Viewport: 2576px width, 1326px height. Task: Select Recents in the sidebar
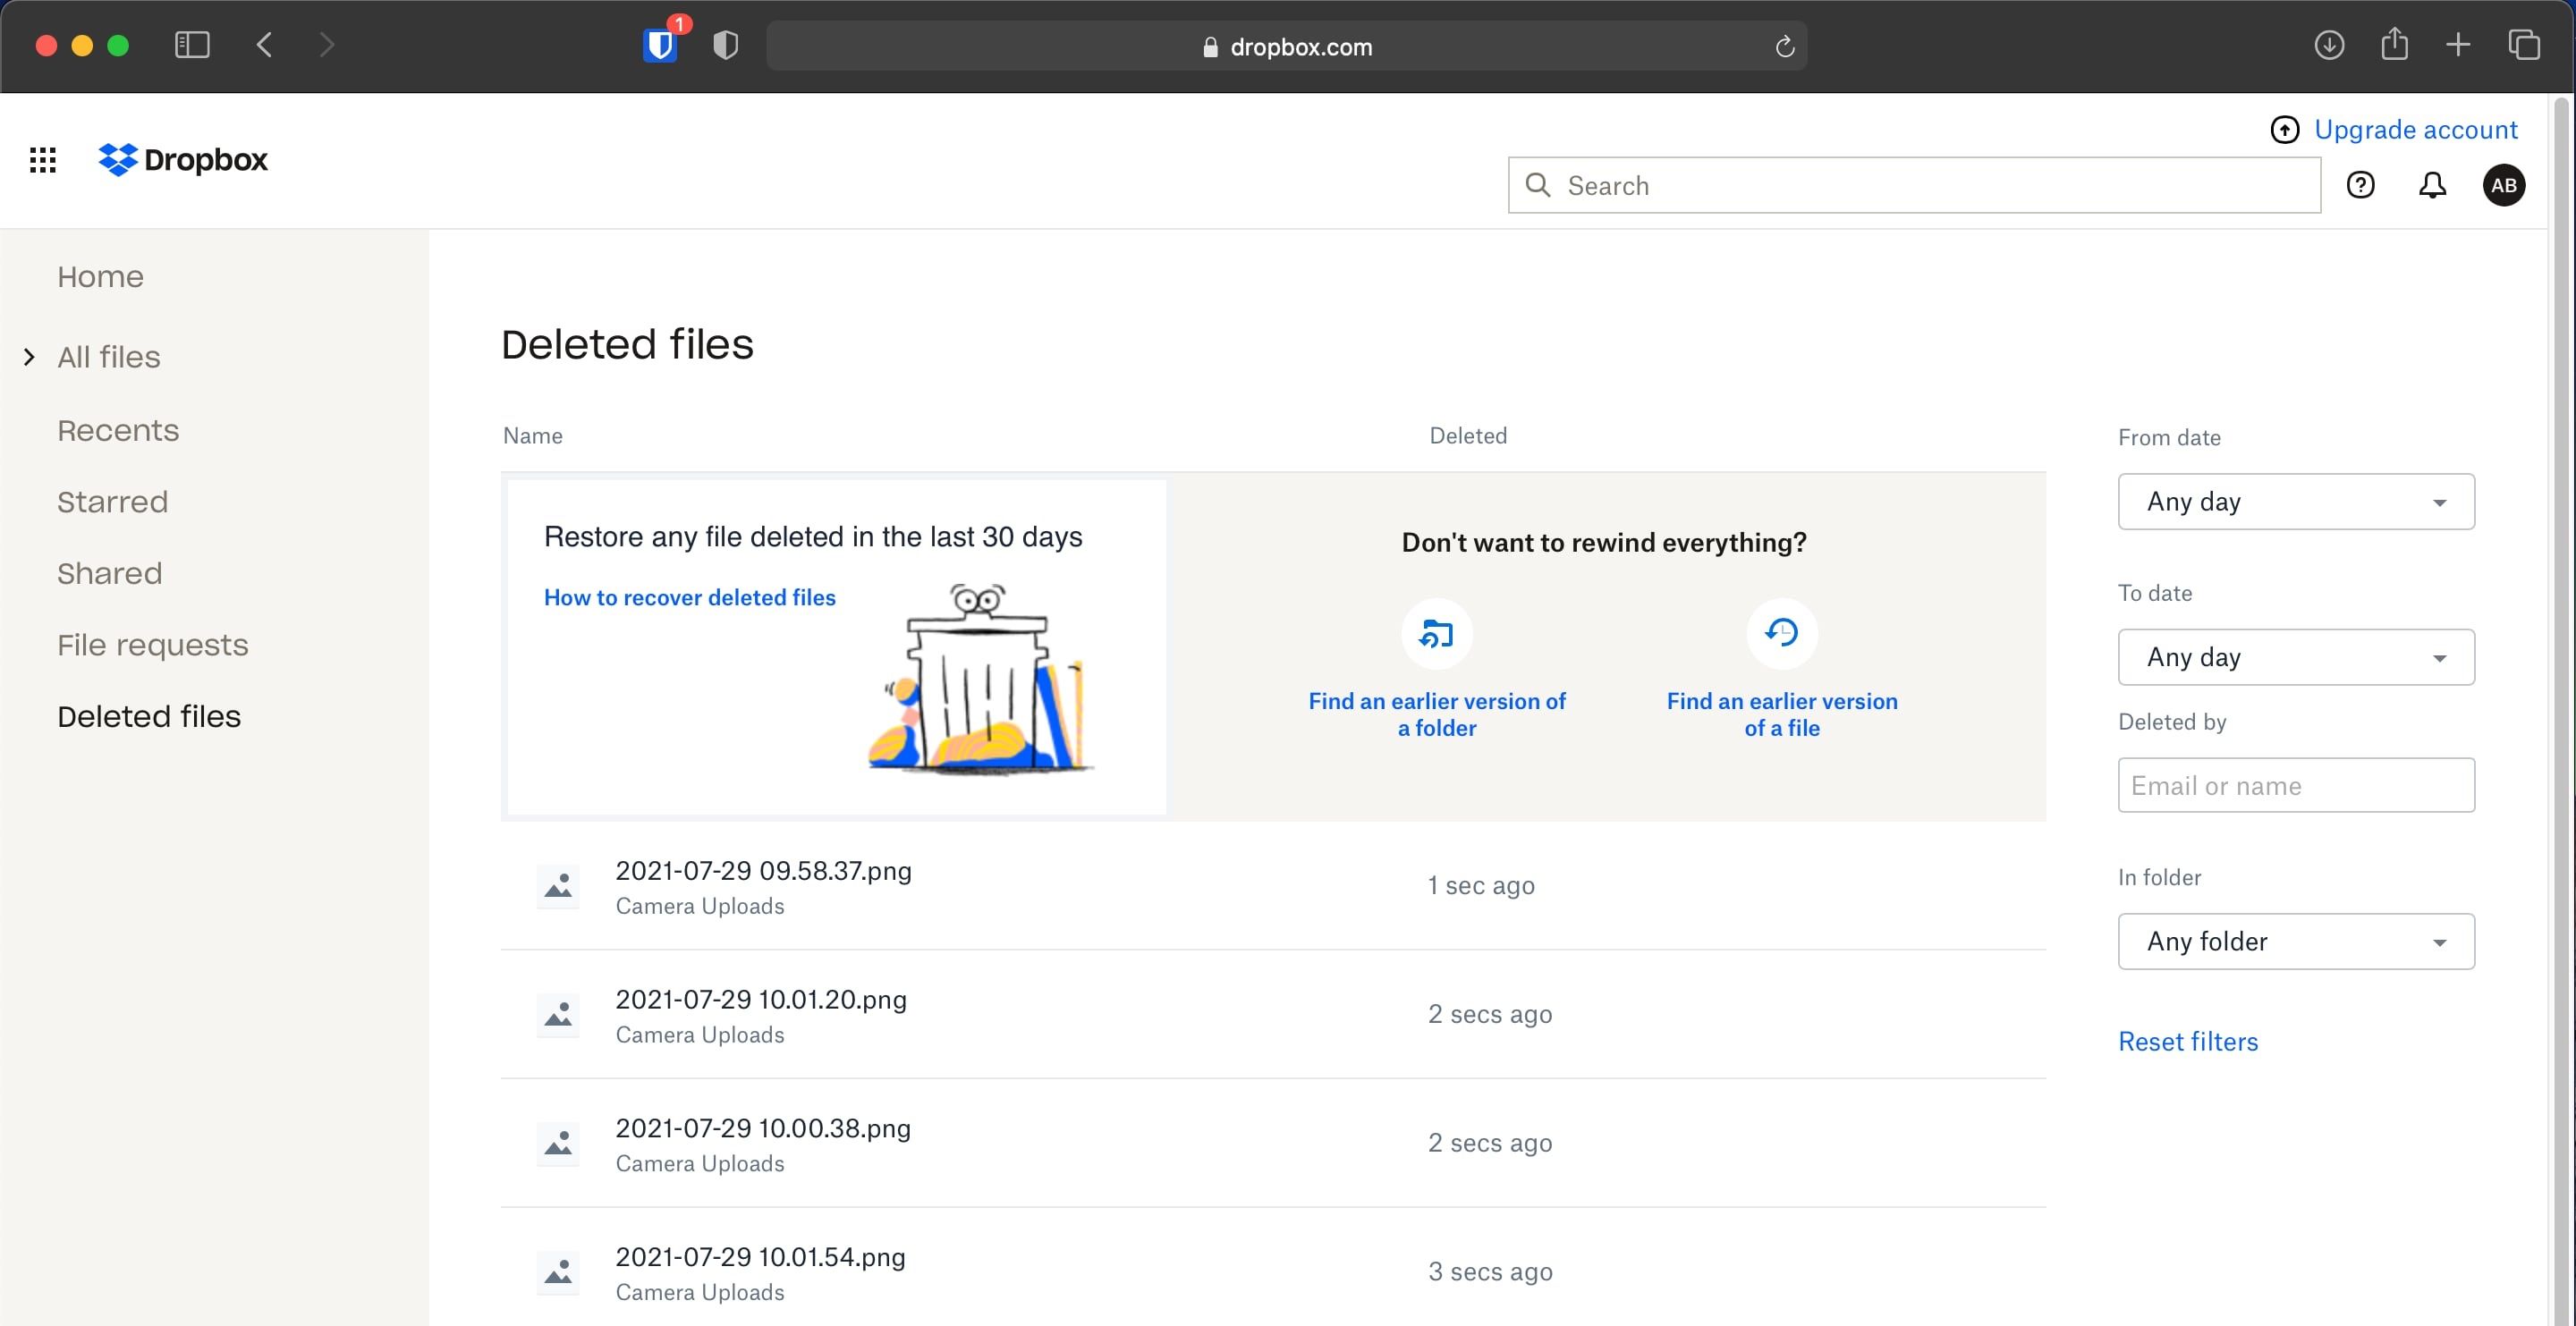pos(118,430)
